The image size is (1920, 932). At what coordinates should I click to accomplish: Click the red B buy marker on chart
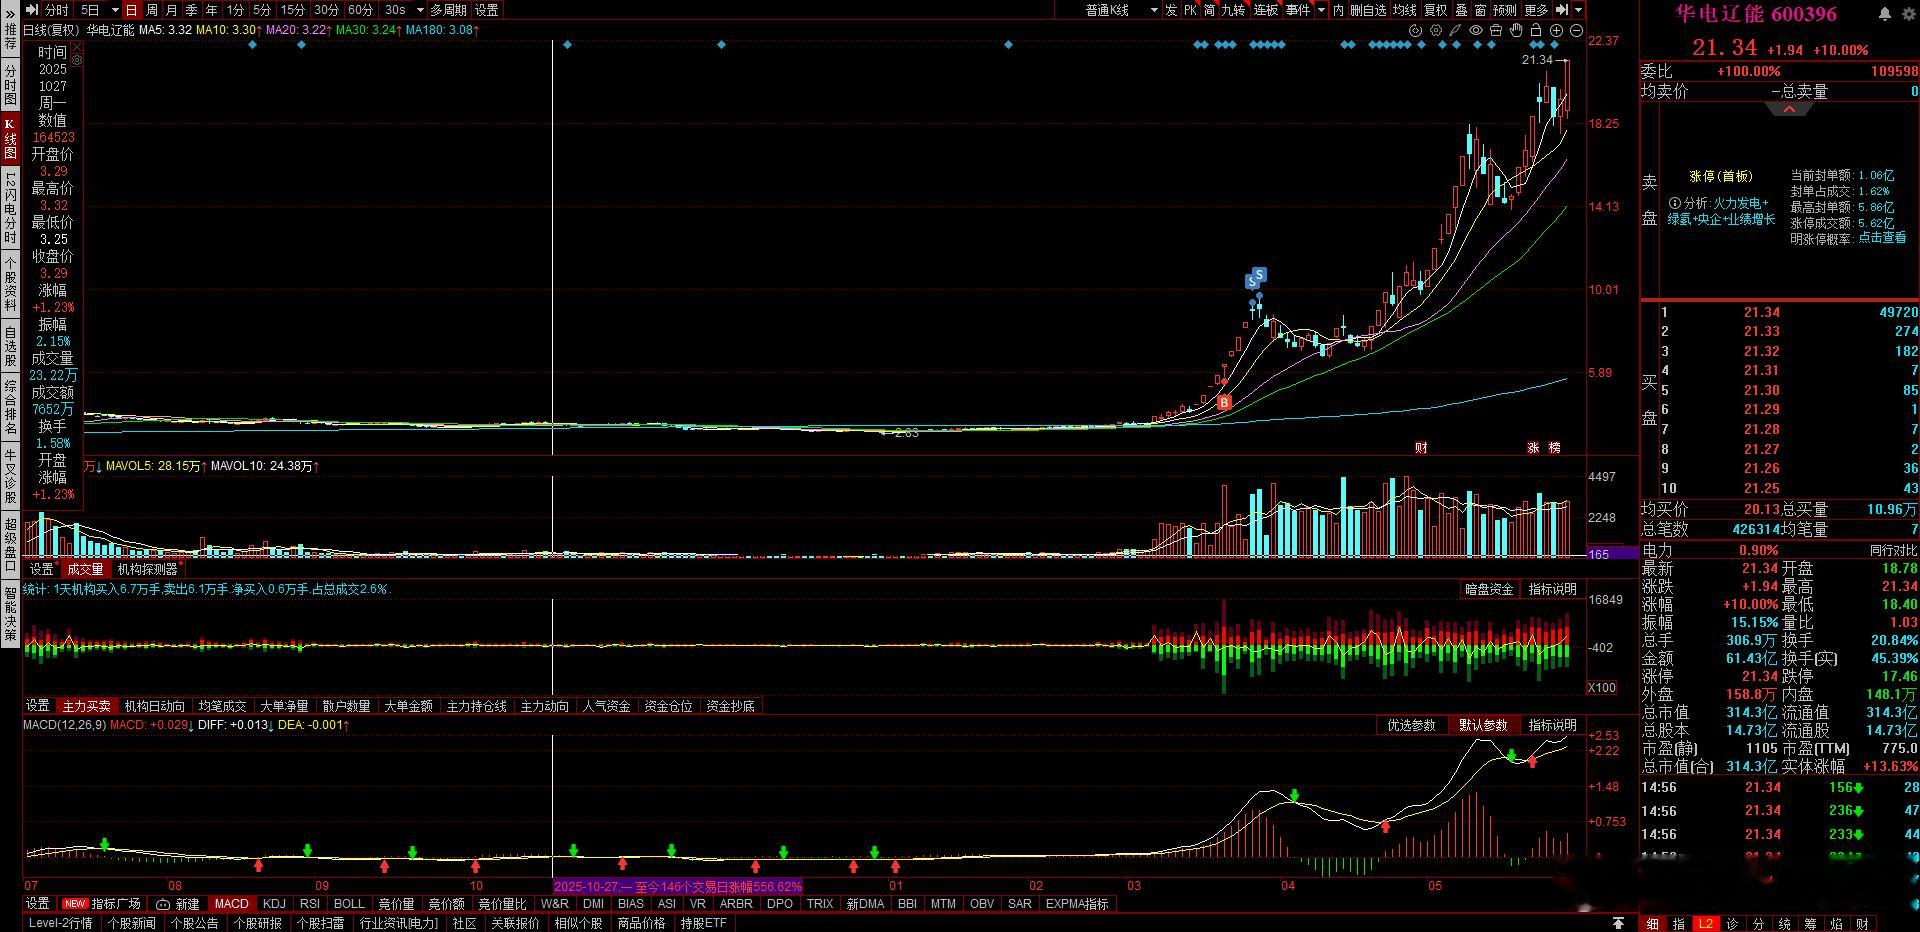point(1225,402)
